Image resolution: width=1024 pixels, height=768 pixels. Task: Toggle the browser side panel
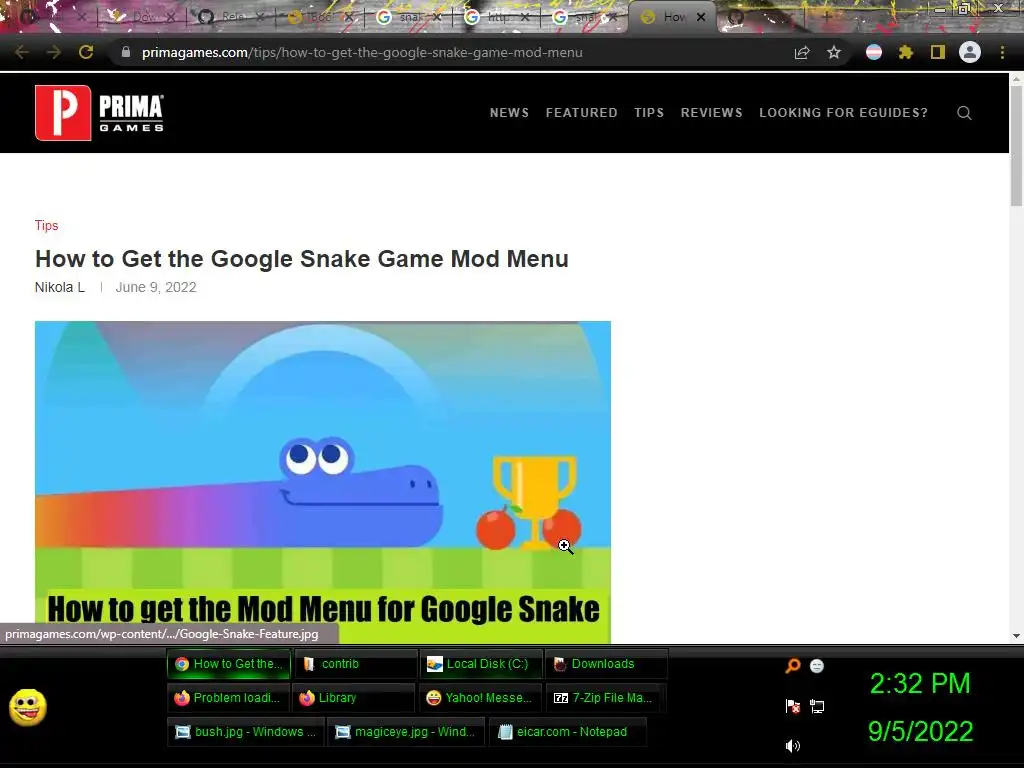938,52
